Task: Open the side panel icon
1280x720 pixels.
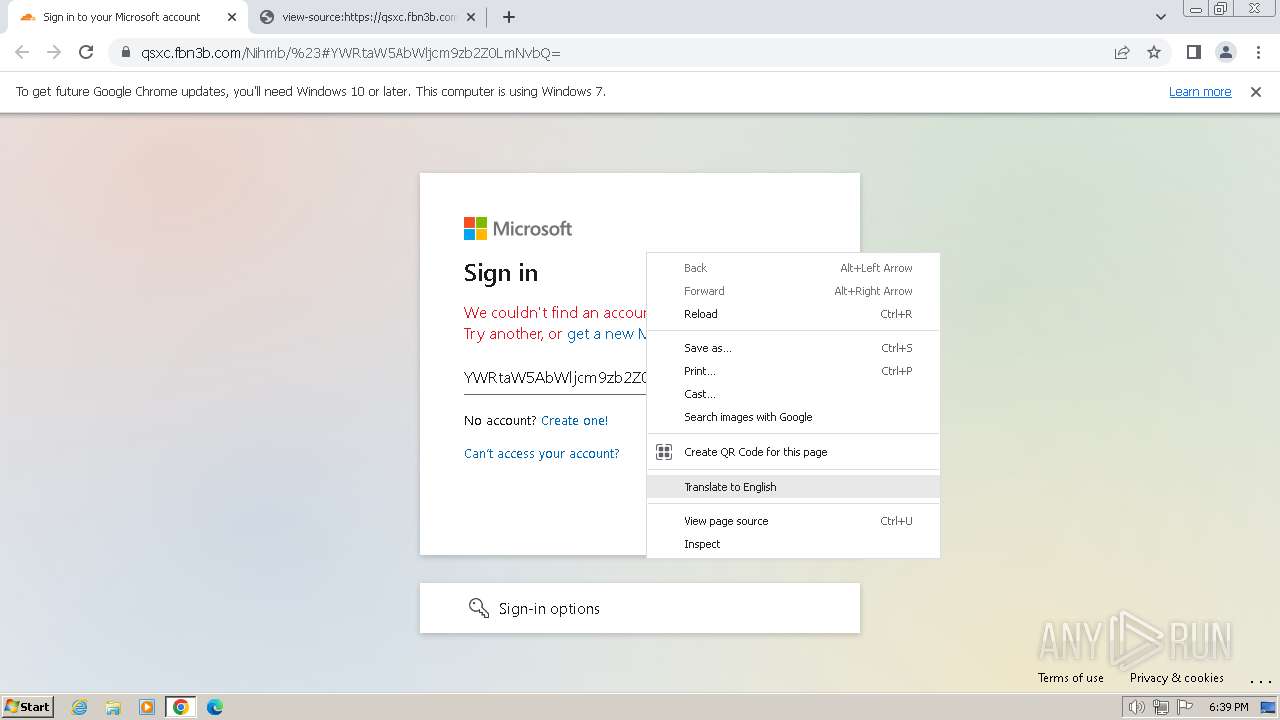Action: [x=1193, y=52]
